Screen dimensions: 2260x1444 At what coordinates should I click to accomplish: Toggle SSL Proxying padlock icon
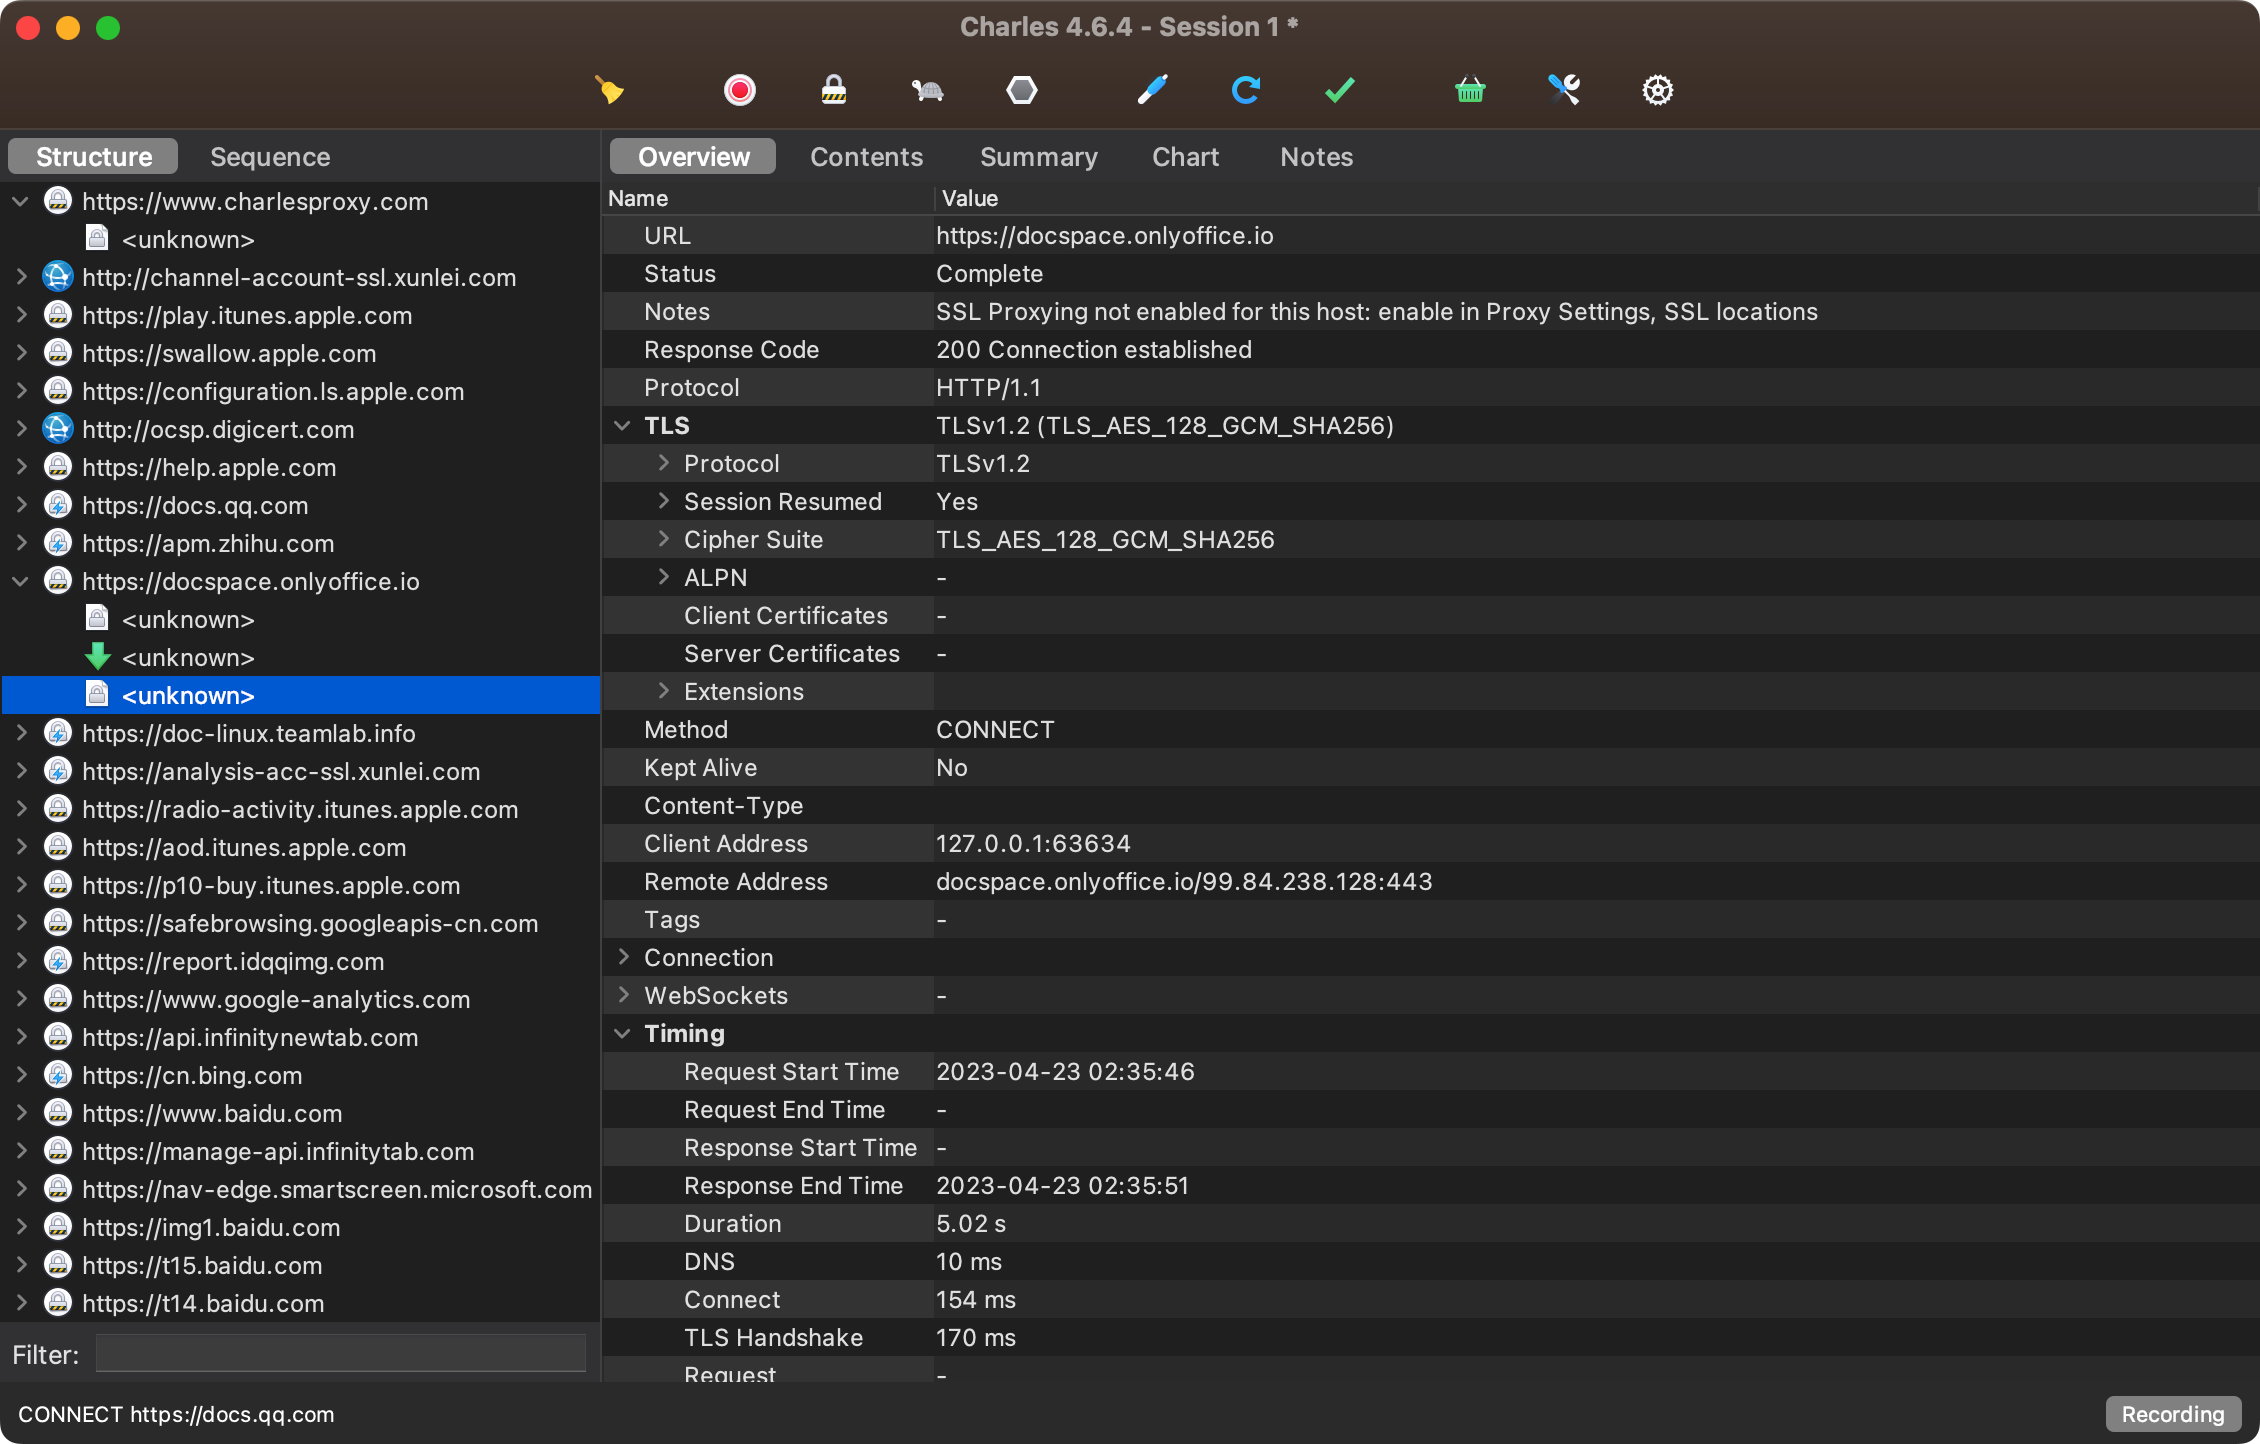point(833,90)
